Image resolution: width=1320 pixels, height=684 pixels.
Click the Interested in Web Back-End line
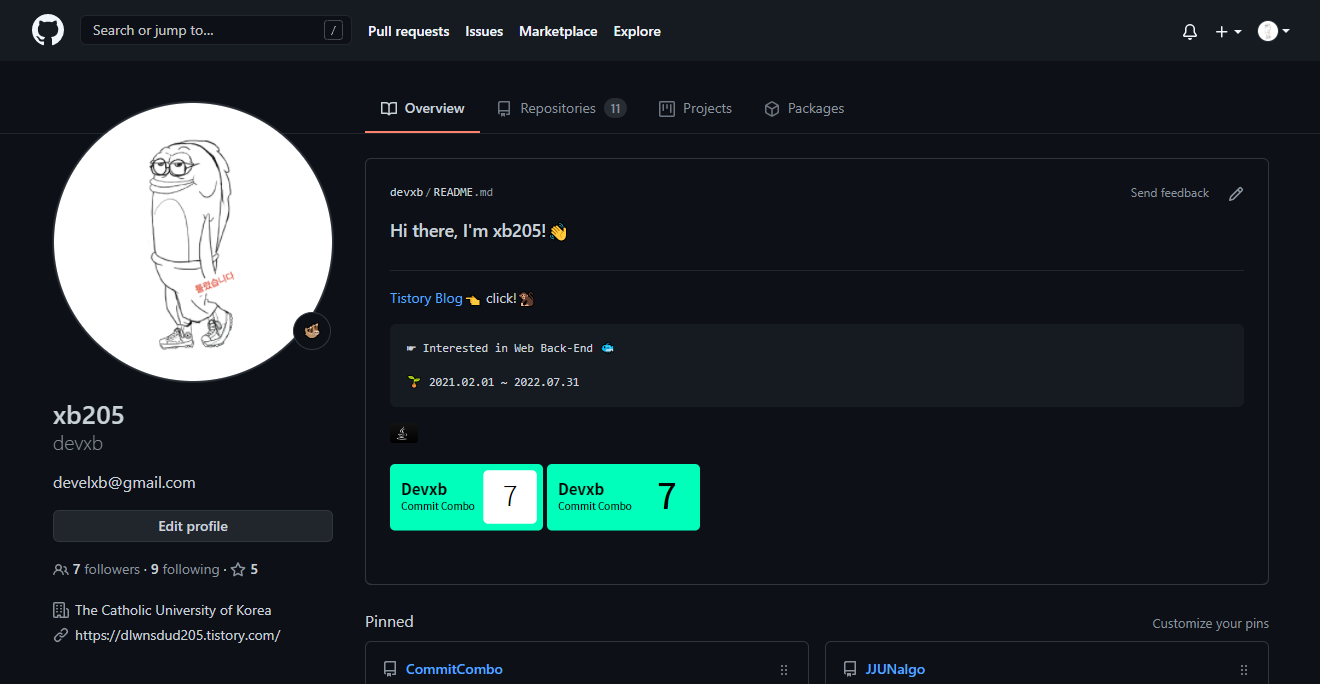tap(509, 348)
